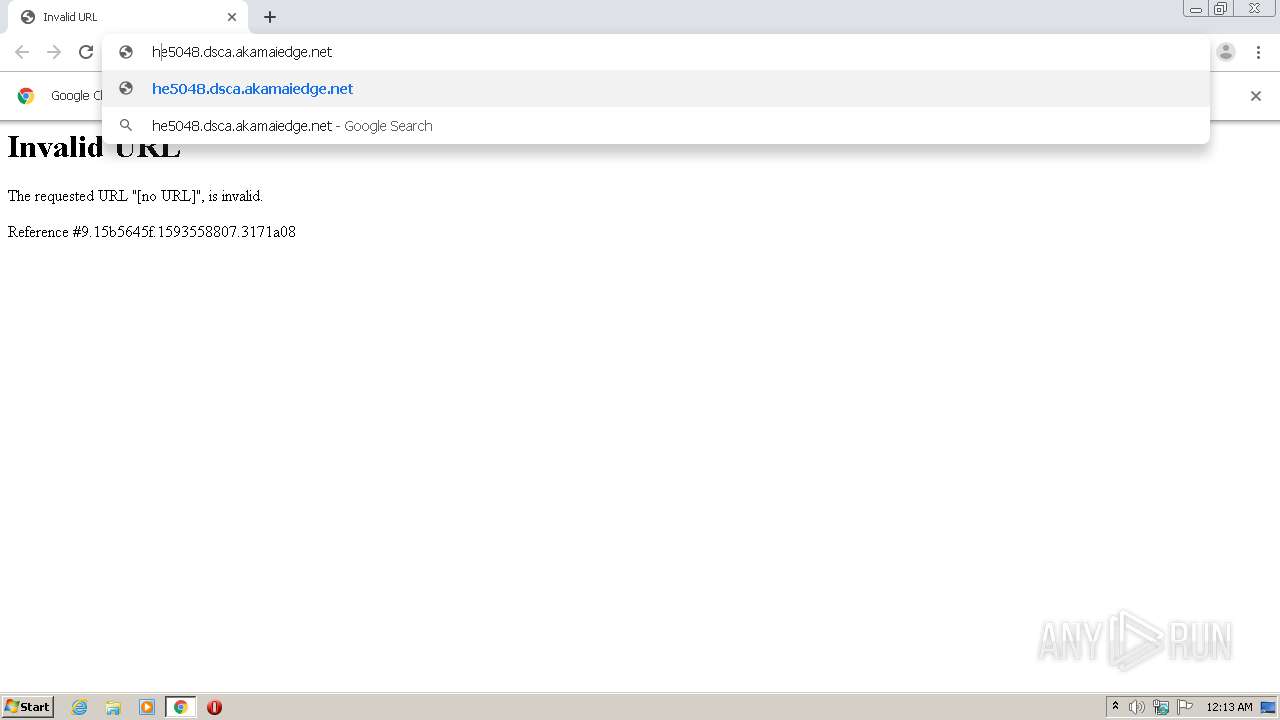1280x720 pixels.
Task: Open the Chrome profile avatar
Action: tap(1226, 52)
